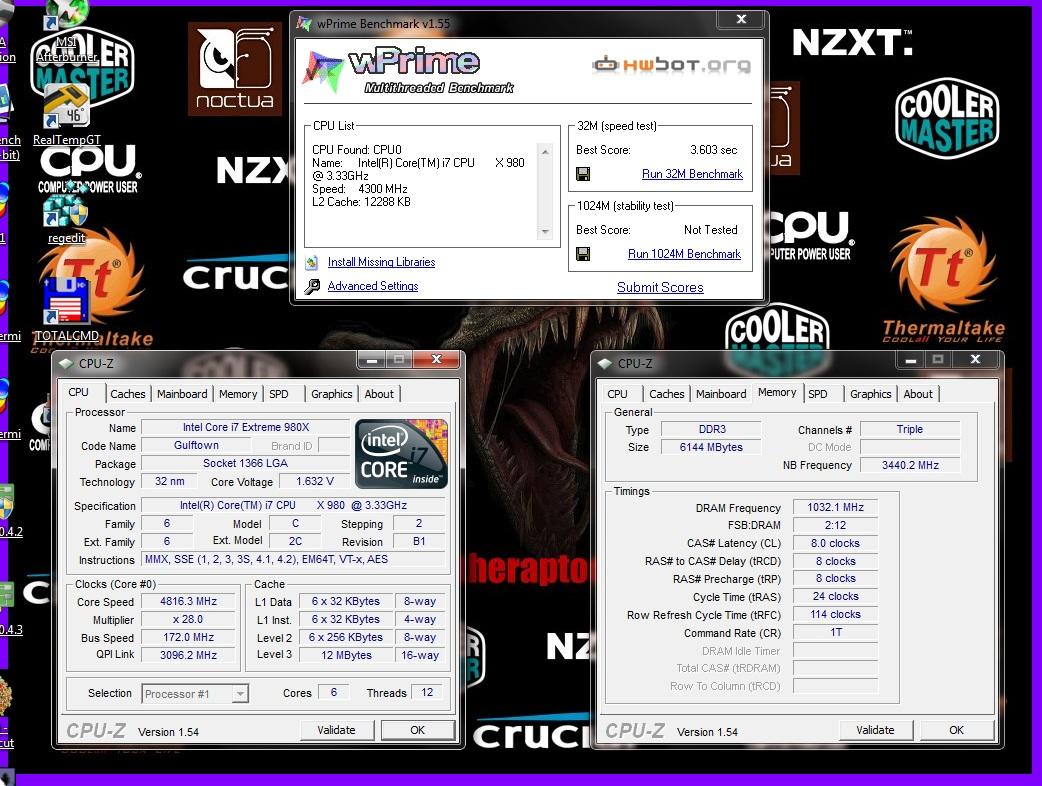The image size is (1042, 786).
Task: Click the Code Name value Gulftown
Action: [x=196, y=445]
